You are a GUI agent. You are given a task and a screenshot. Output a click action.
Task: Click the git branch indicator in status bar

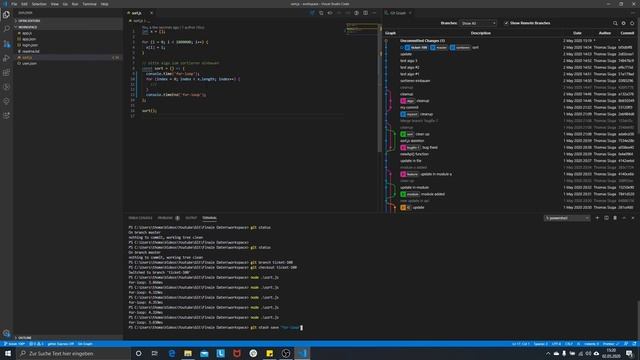coord(15,344)
